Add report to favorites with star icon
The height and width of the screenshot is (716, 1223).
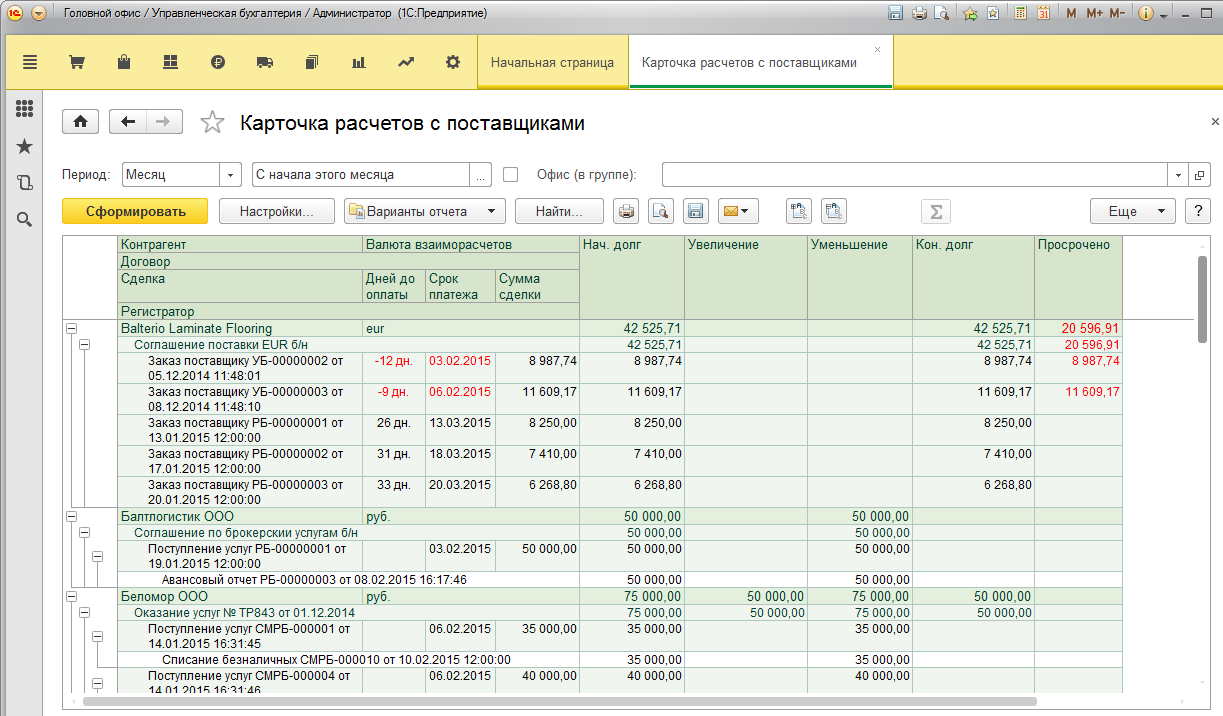click(x=212, y=123)
